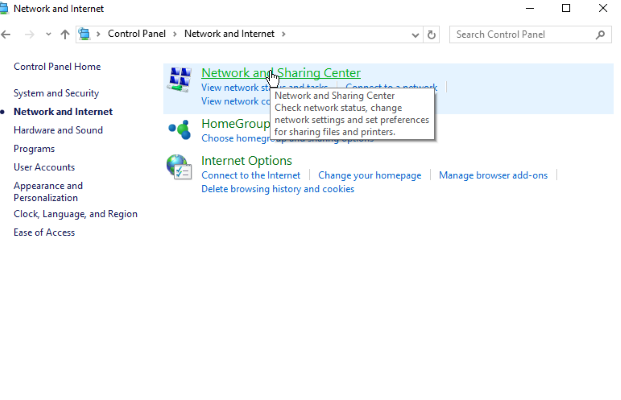Open Ease of Access category

[44, 232]
